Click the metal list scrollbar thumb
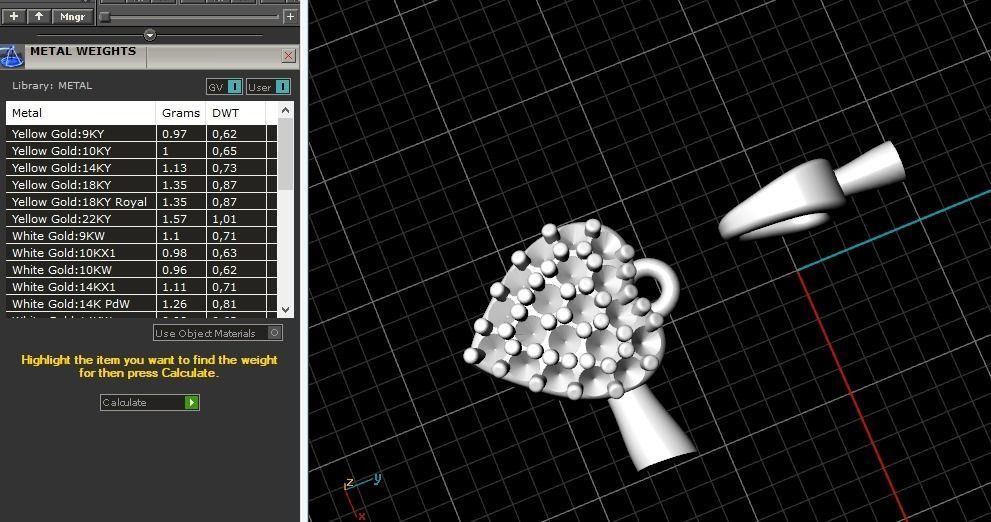 [x=286, y=154]
